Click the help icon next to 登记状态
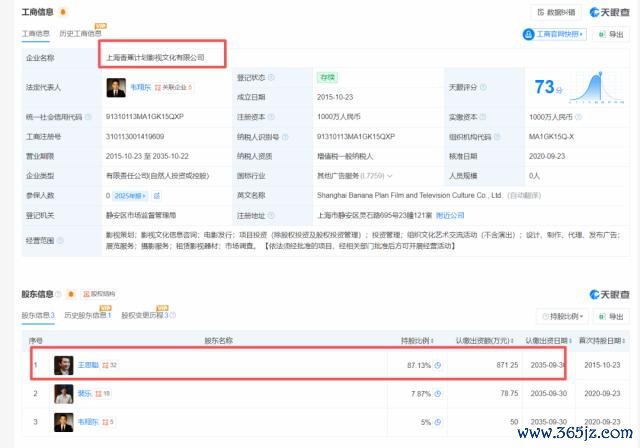The width and height of the screenshot is (640, 448). pos(271,78)
